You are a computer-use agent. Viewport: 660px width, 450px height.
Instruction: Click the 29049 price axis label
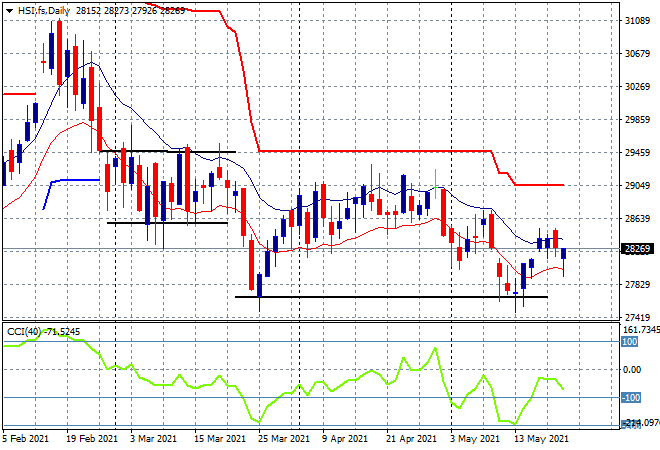[x=637, y=185]
